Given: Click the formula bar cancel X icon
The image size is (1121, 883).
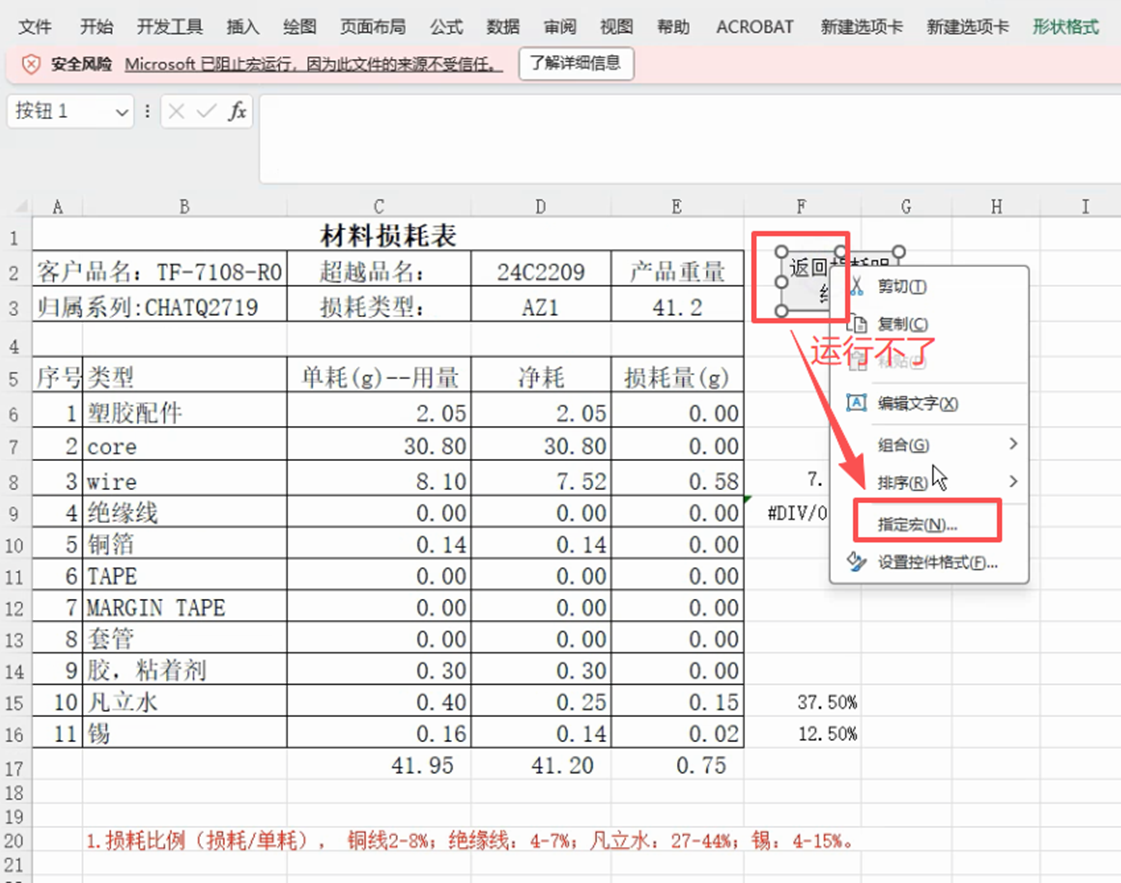Looking at the screenshot, I should tap(177, 112).
